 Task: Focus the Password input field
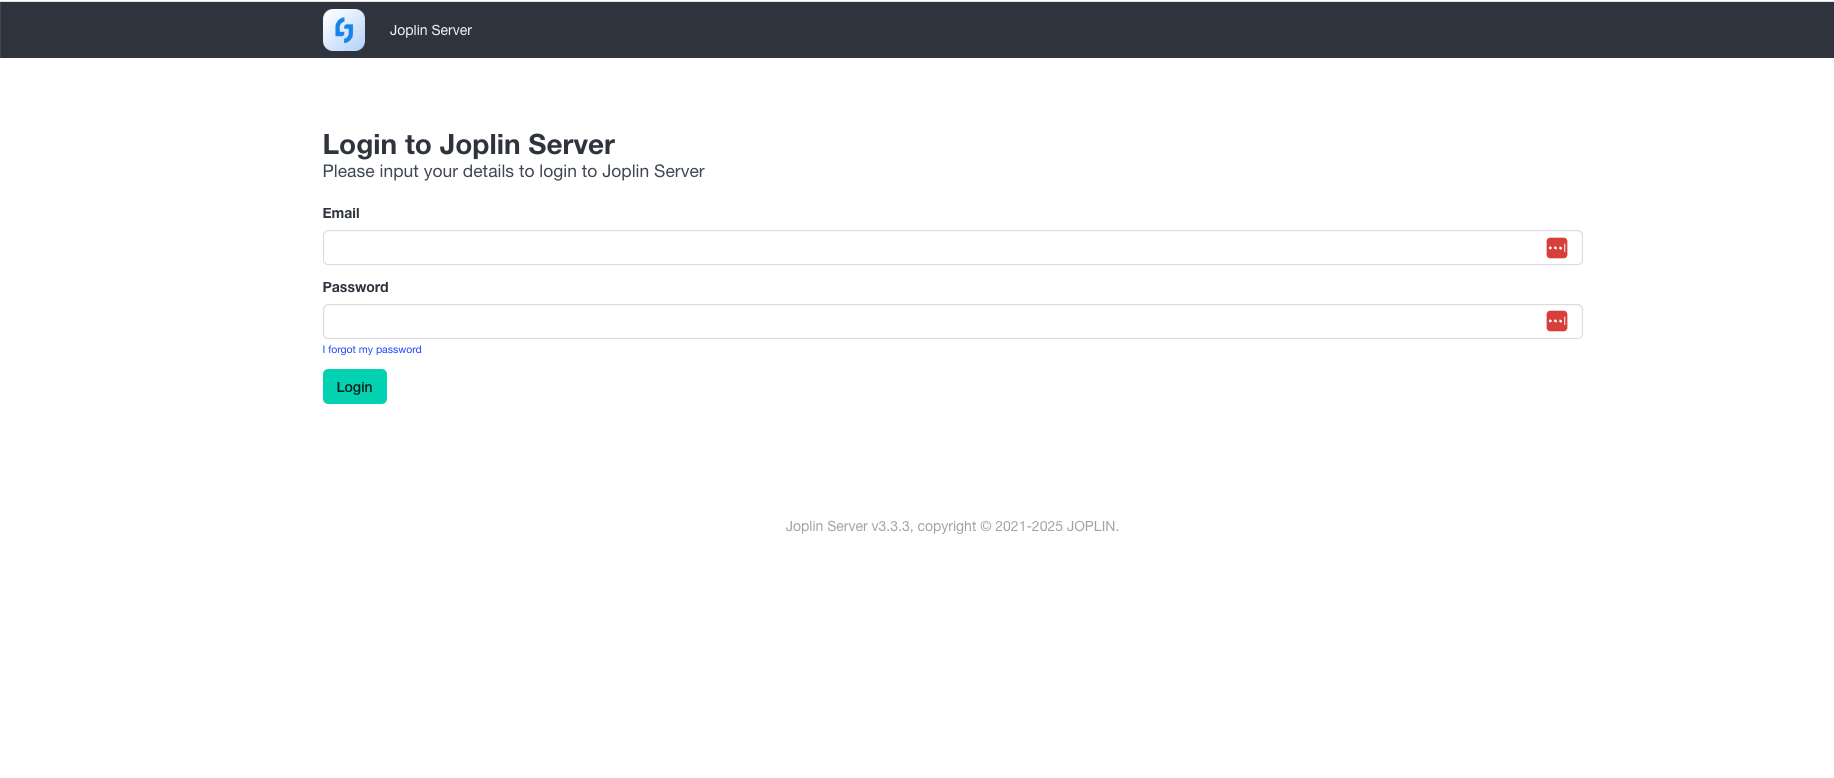pos(952,322)
